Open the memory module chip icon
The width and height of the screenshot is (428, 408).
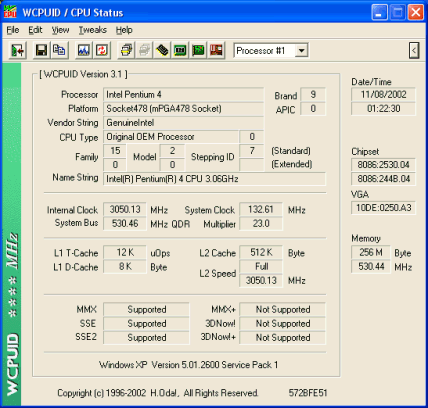[162, 51]
